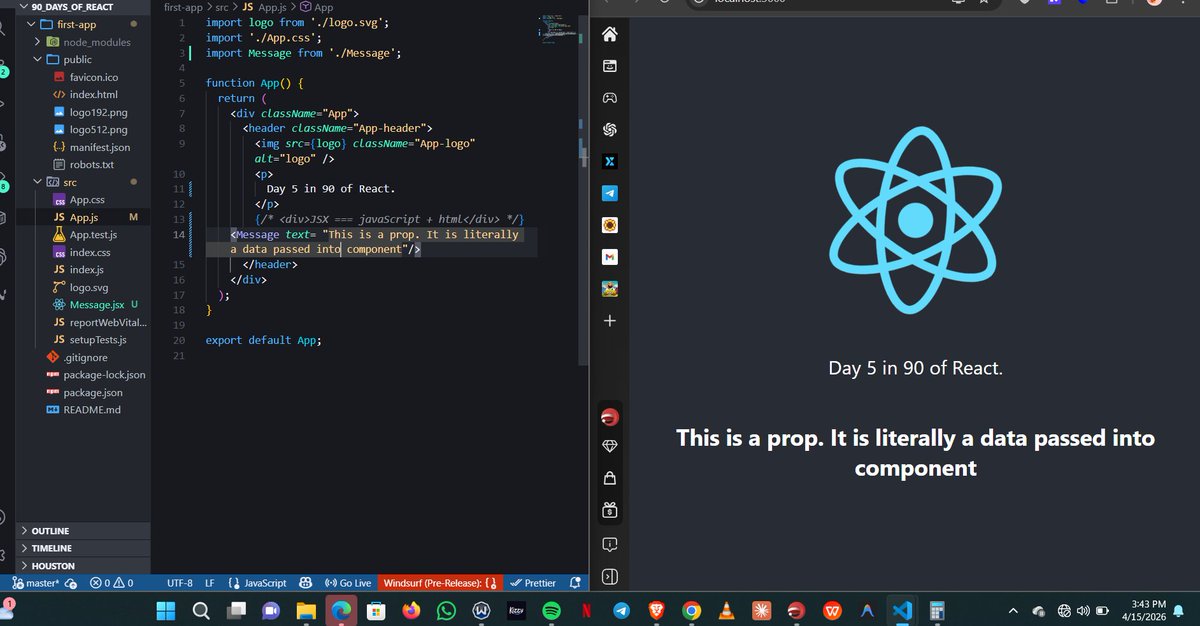The image size is (1200, 626).
Task: Open the gamepad icon in browser sidebar
Action: (x=610, y=98)
